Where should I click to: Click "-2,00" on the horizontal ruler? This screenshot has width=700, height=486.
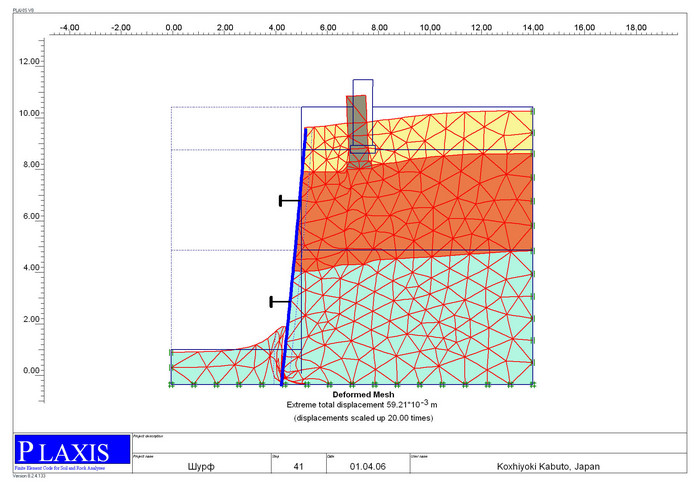click(121, 28)
